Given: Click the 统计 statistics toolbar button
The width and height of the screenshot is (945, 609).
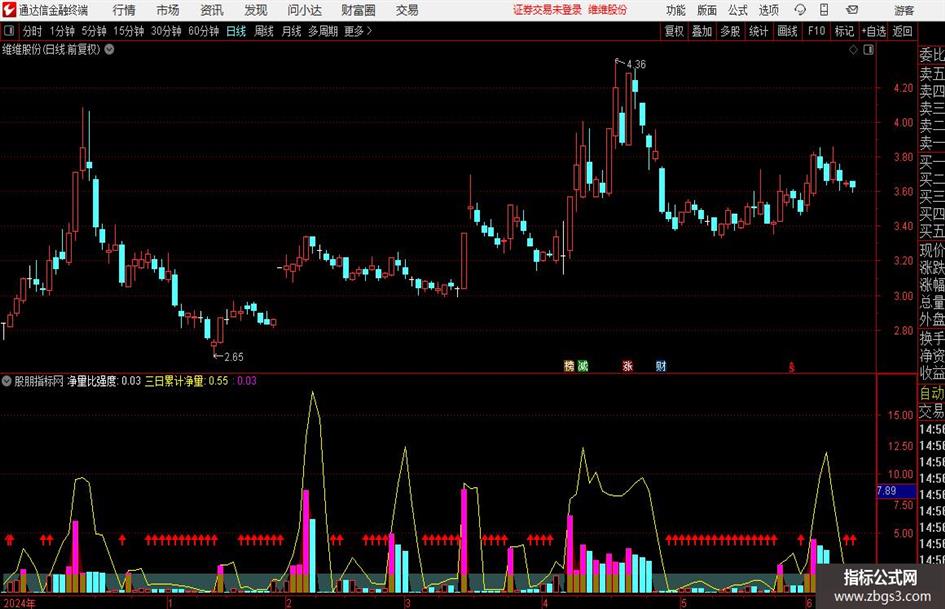Looking at the screenshot, I should pos(759,31).
